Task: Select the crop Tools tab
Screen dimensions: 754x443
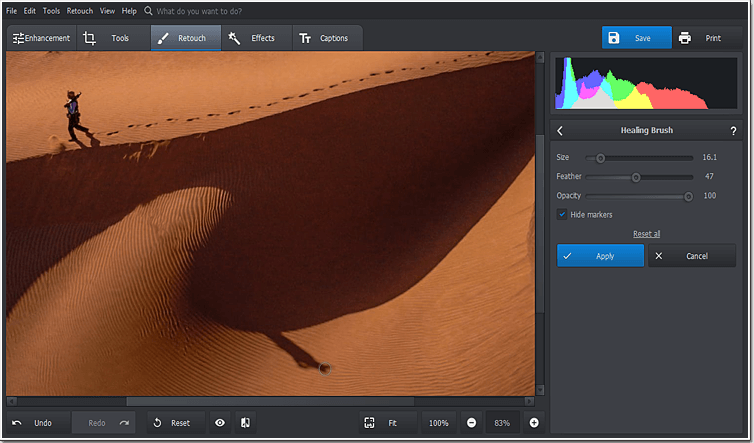Action: point(113,38)
